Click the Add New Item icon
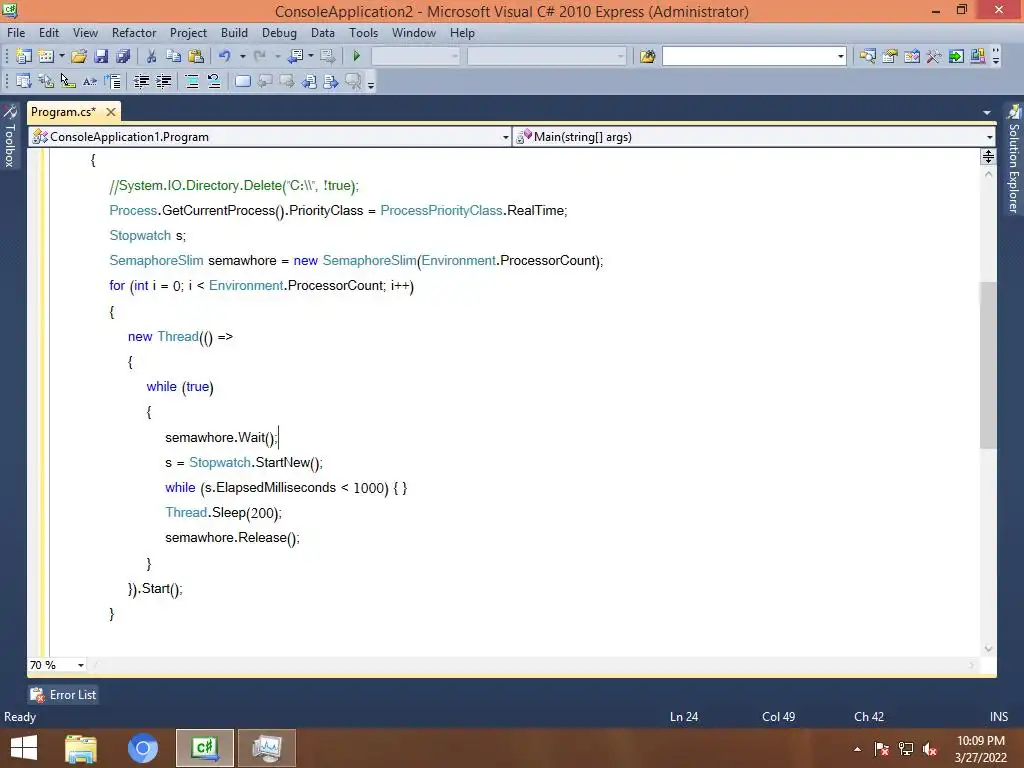The width and height of the screenshot is (1024, 768). click(x=46, y=56)
